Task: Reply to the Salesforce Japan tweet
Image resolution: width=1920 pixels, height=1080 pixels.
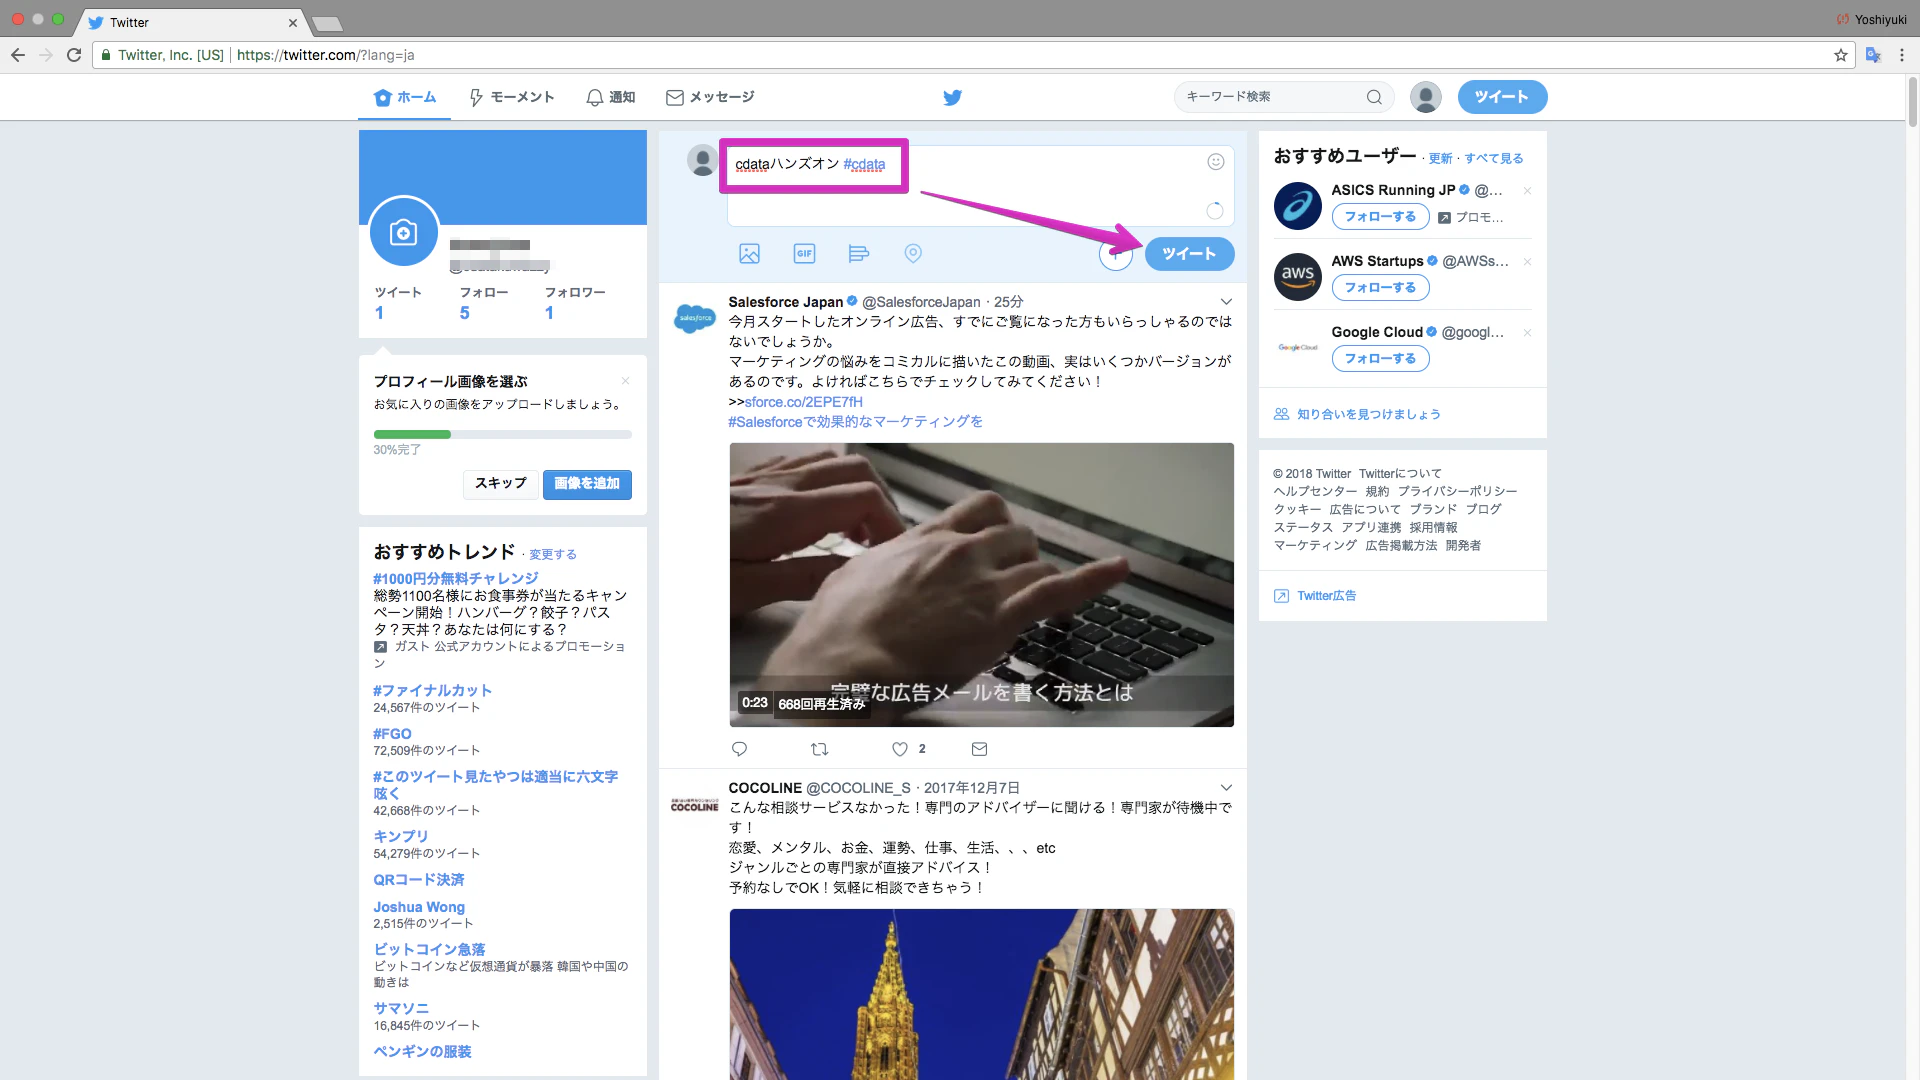Action: tap(739, 749)
